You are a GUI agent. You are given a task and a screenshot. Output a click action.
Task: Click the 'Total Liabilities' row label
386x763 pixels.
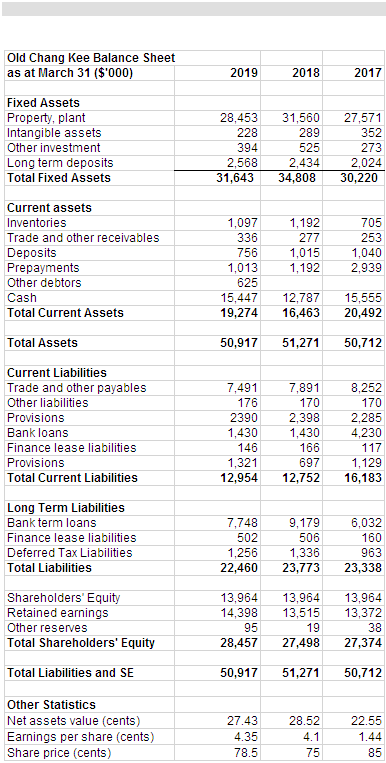[49, 567]
